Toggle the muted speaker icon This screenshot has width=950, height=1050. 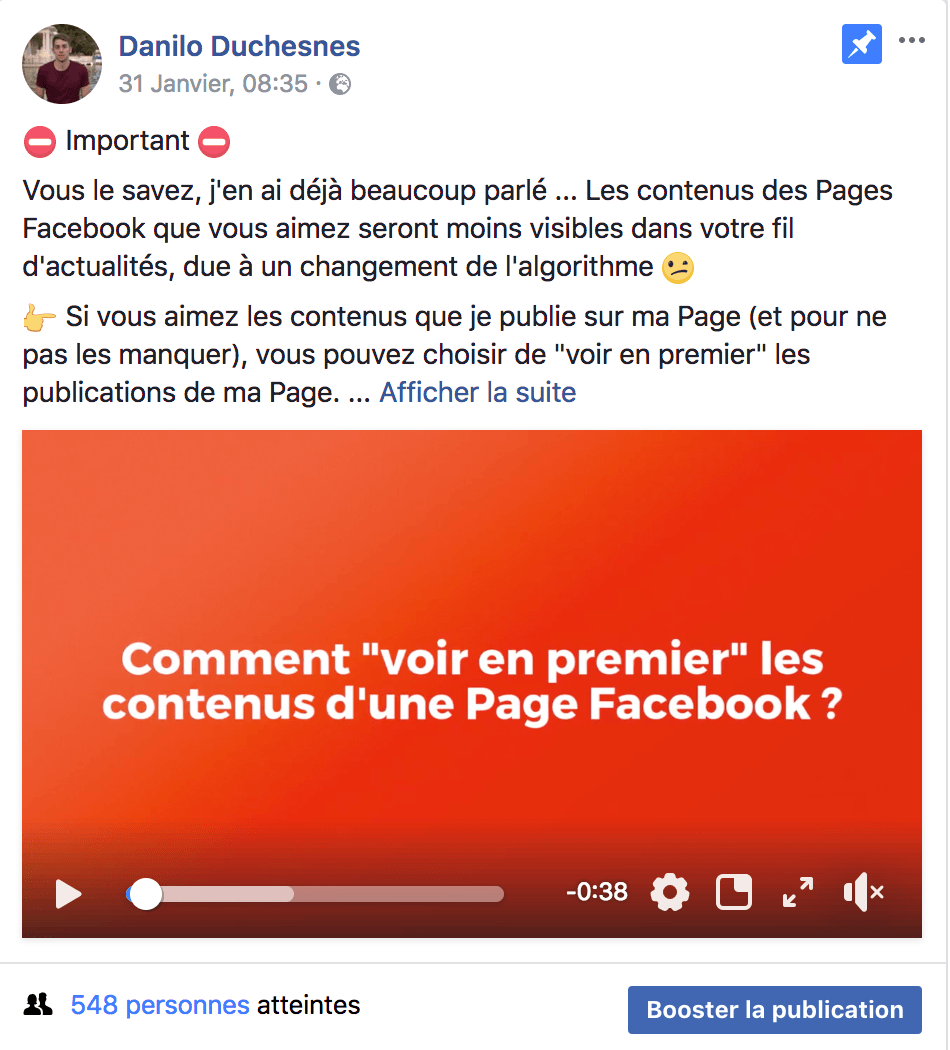point(864,892)
